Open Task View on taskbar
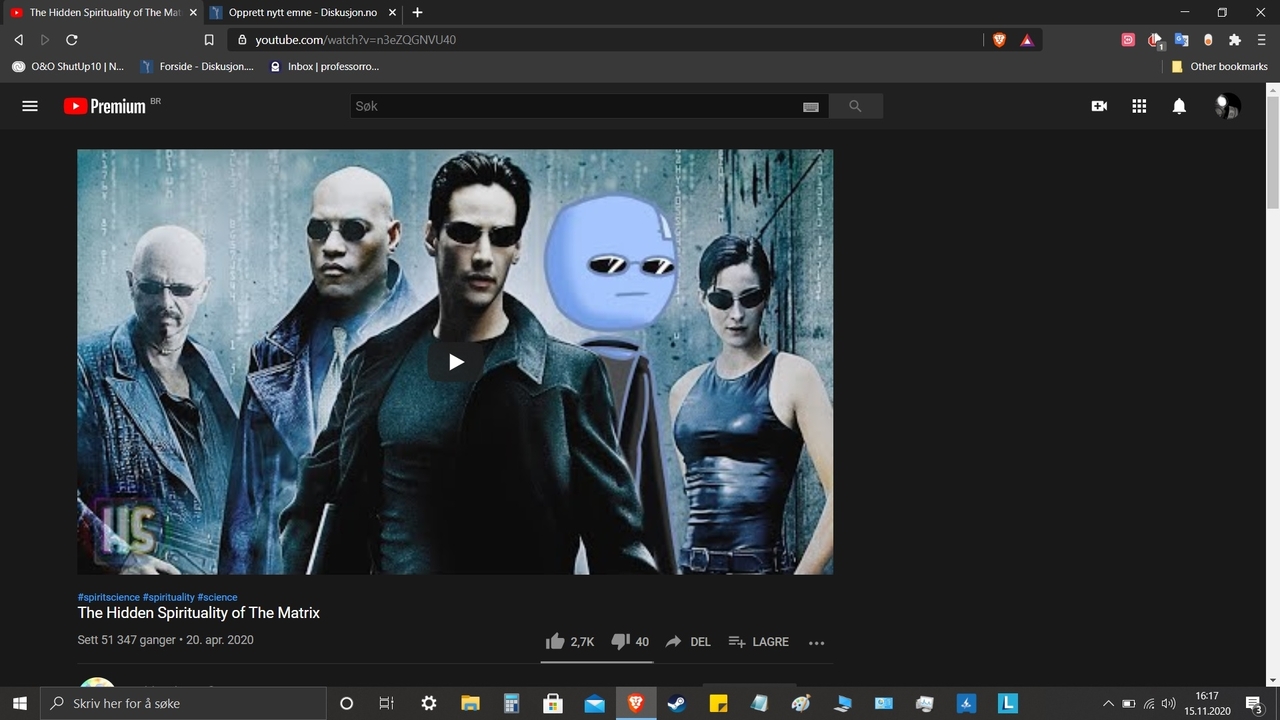The height and width of the screenshot is (720, 1280). pos(387,703)
